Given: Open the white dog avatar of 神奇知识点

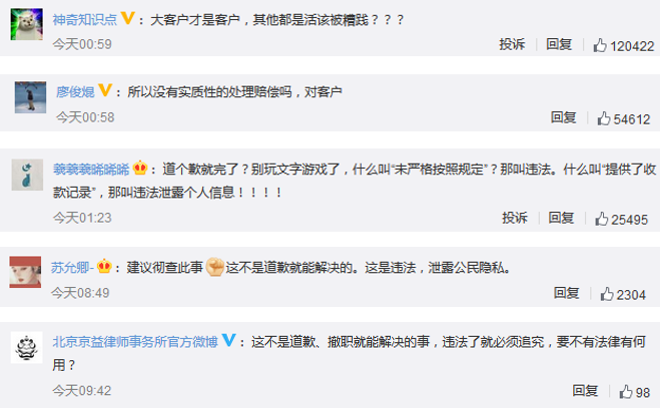Looking at the screenshot, I should [x=27, y=24].
